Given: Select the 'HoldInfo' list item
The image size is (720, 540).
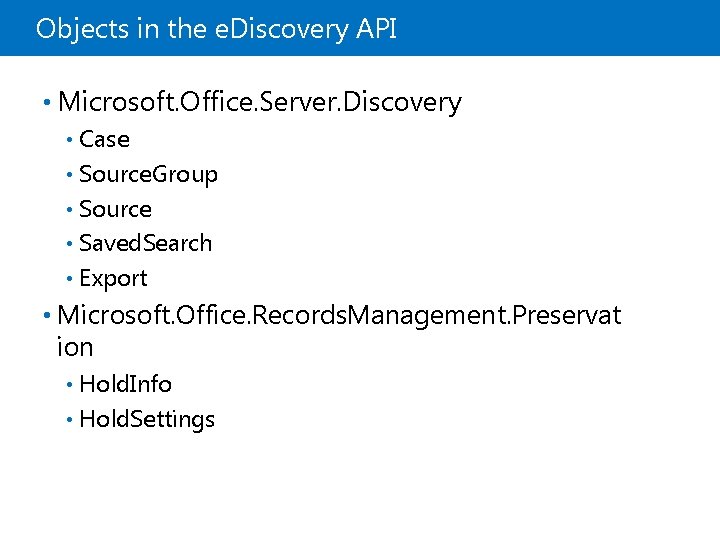Looking at the screenshot, I should coord(125,384).
